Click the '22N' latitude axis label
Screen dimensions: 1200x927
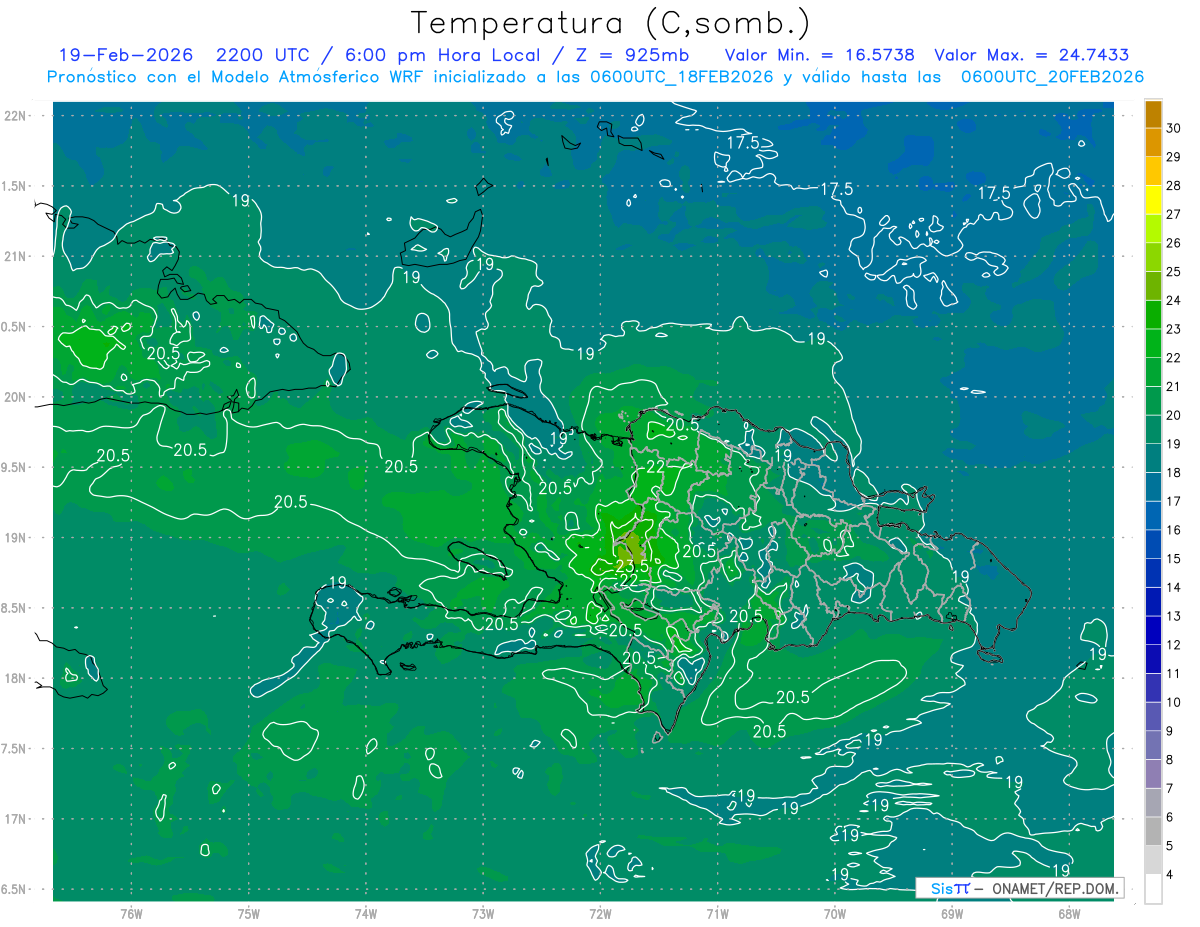click(16, 115)
